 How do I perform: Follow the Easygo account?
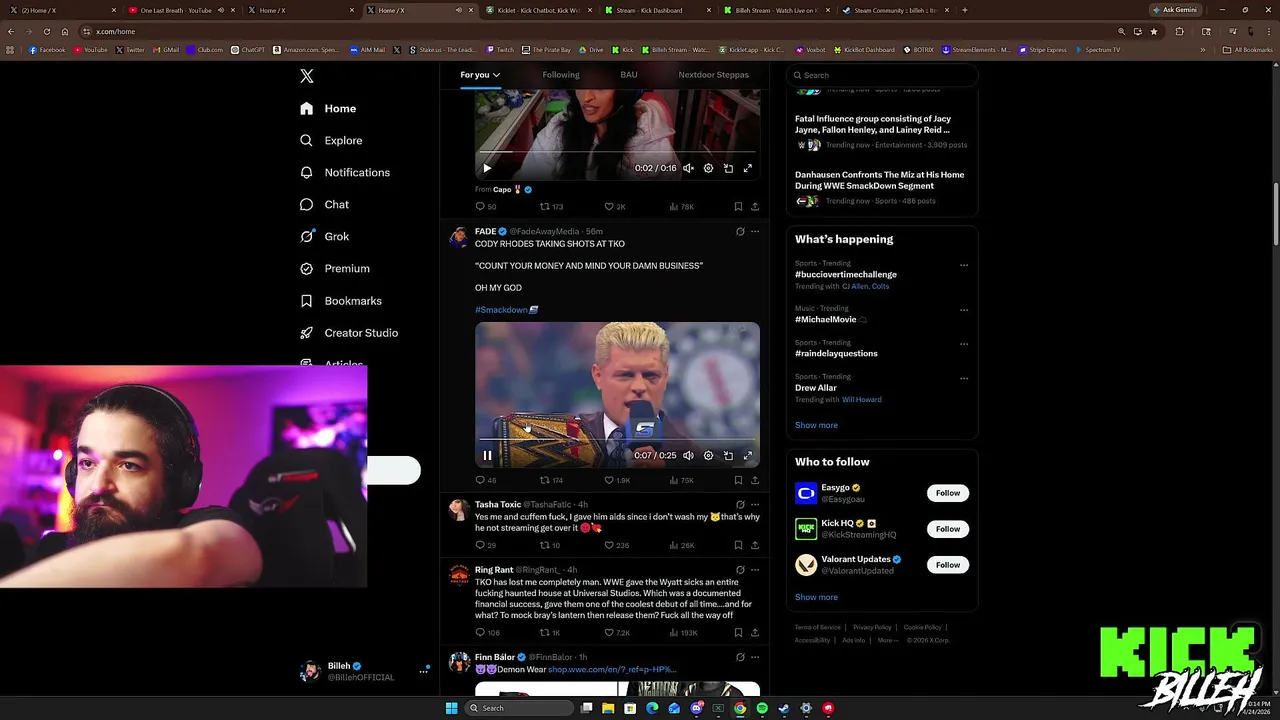coord(948,493)
